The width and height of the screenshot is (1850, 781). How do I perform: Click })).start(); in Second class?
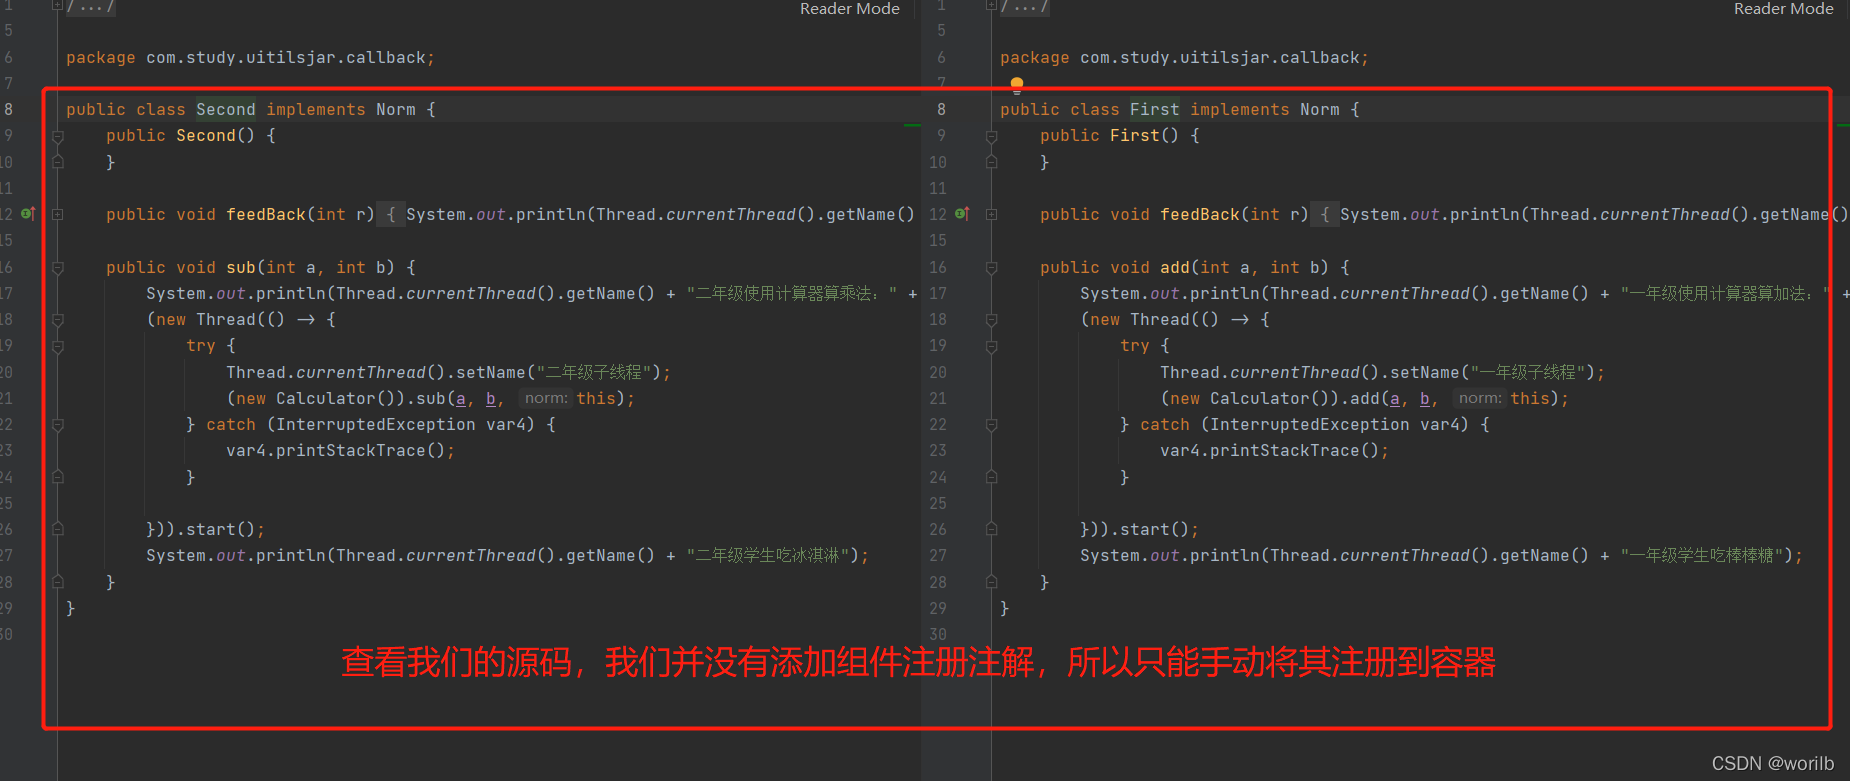point(206,530)
